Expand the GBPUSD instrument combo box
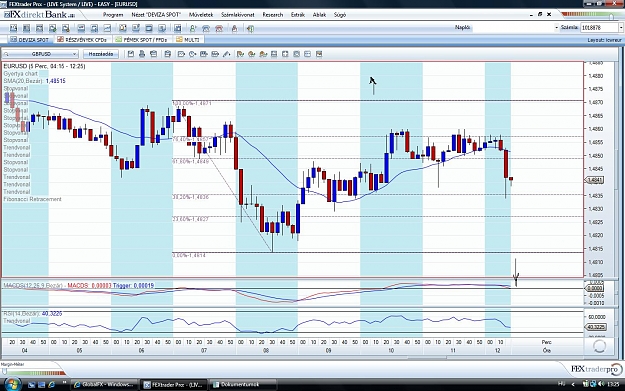Screen dimensions: 625x391 74,54
